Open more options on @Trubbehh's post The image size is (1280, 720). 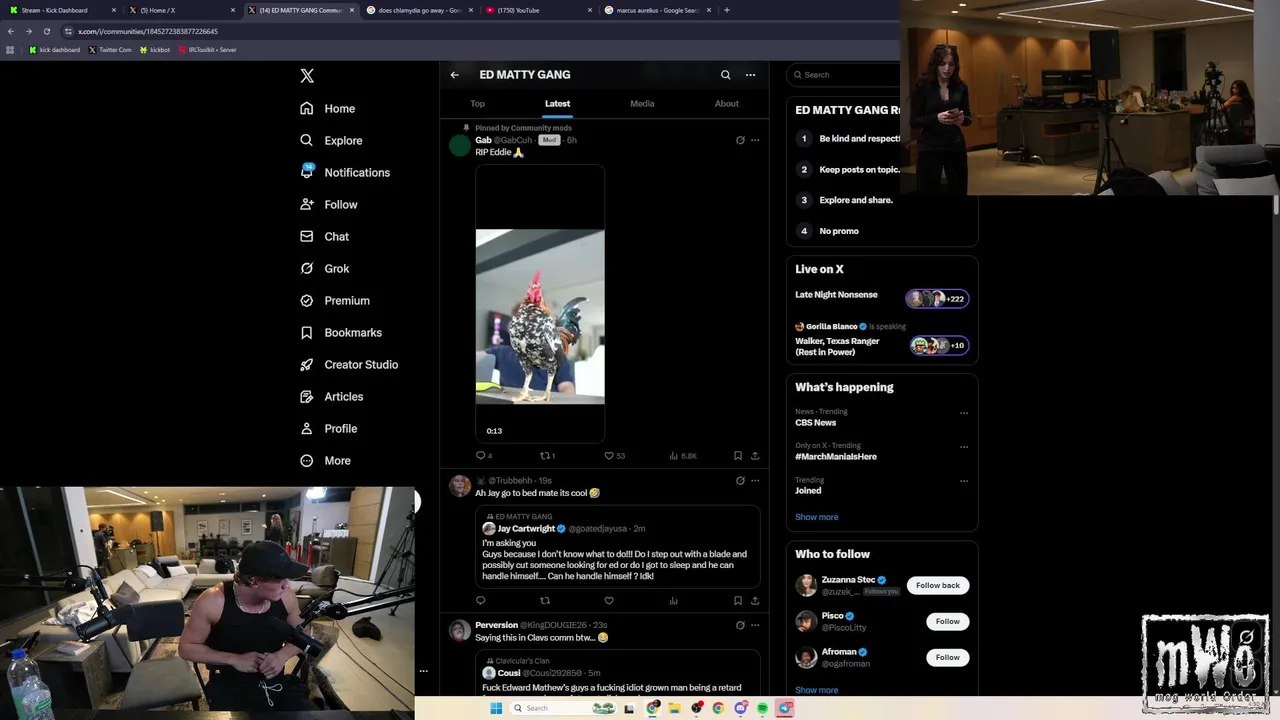pos(755,481)
